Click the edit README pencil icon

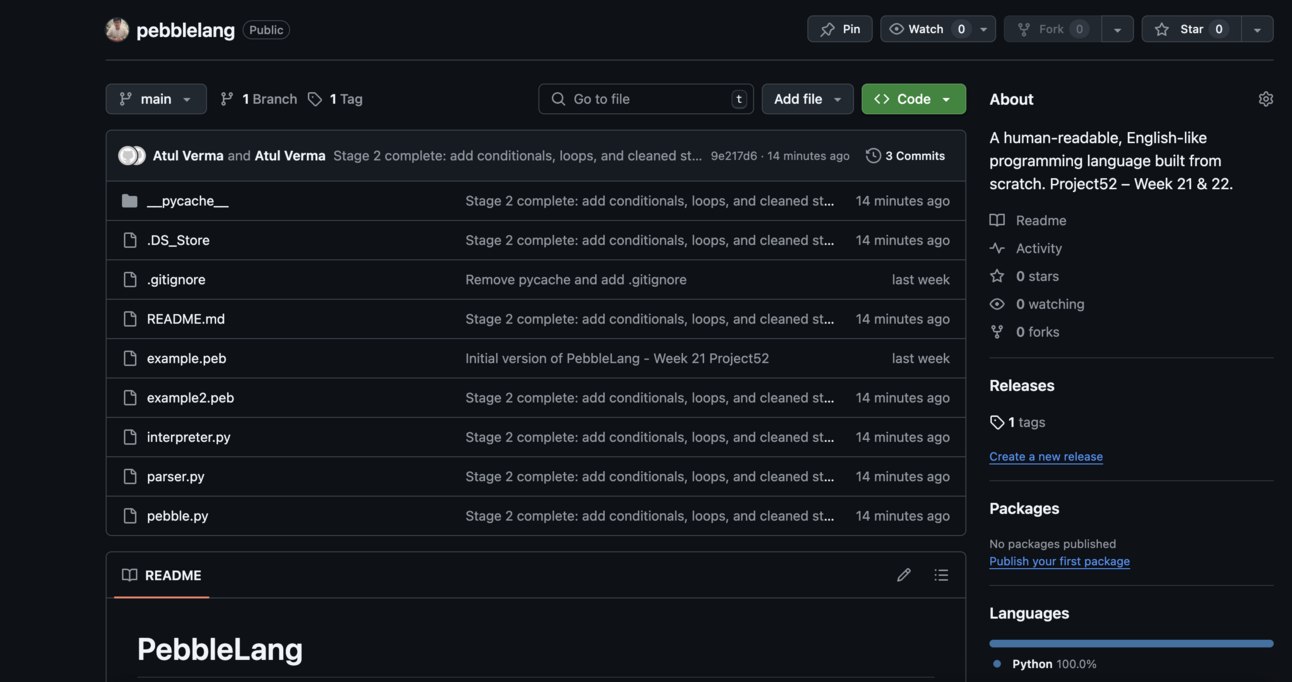(904, 575)
